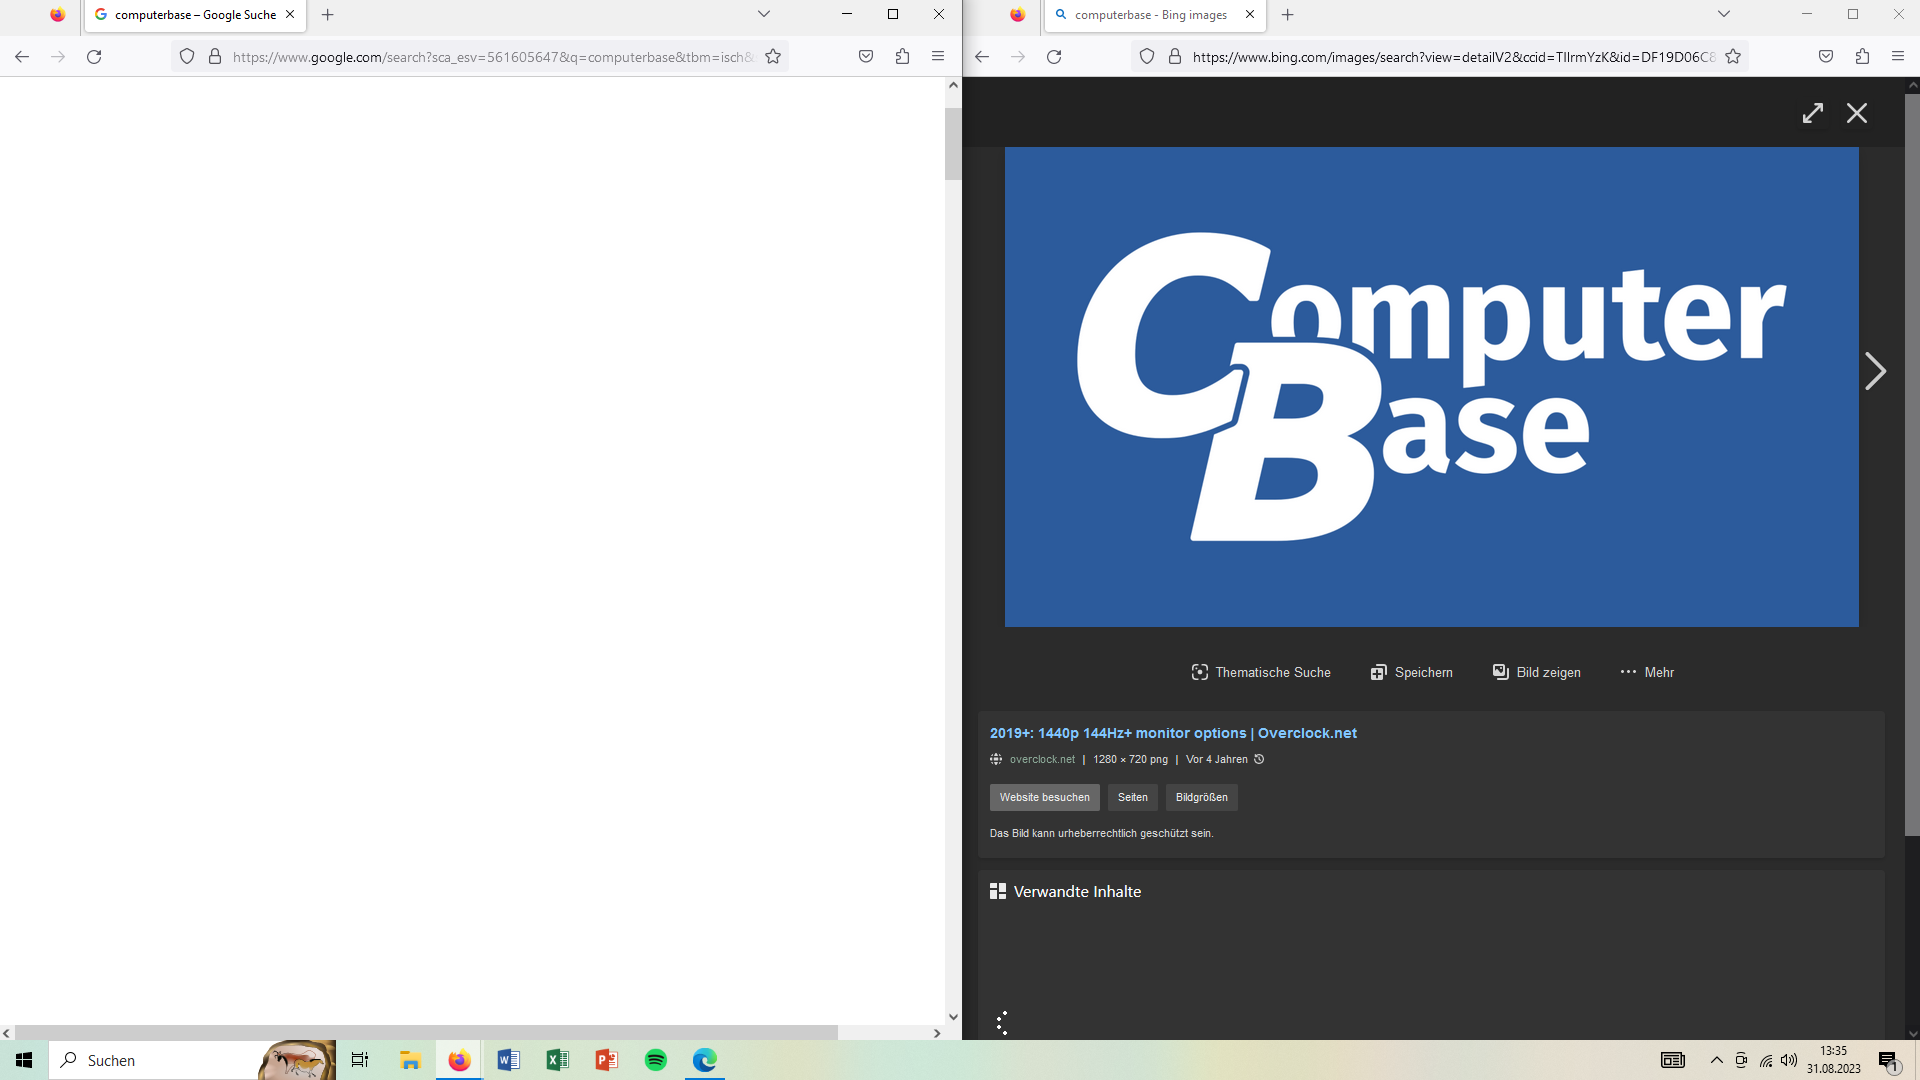1920x1080 pixels.
Task: Bookmark the Google page with star icon
Action: pyautogui.click(x=773, y=57)
